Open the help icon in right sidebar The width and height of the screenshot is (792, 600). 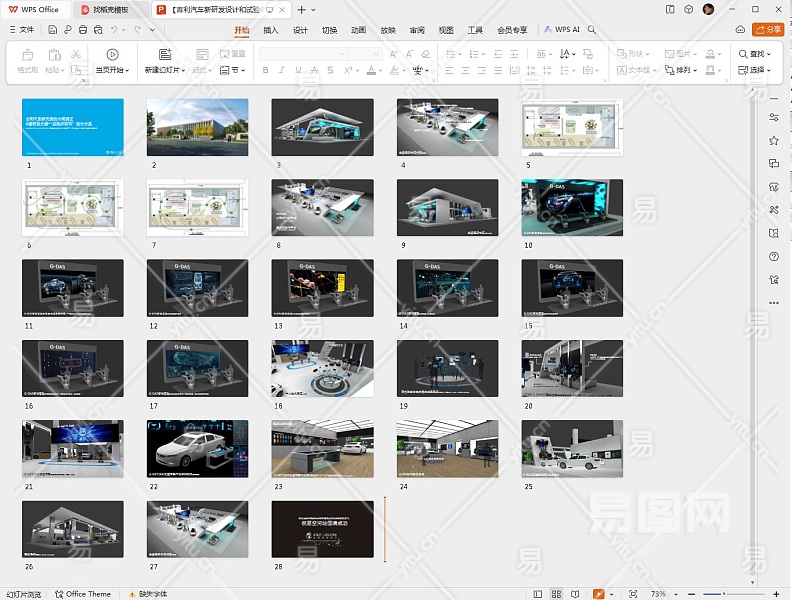pos(774,256)
